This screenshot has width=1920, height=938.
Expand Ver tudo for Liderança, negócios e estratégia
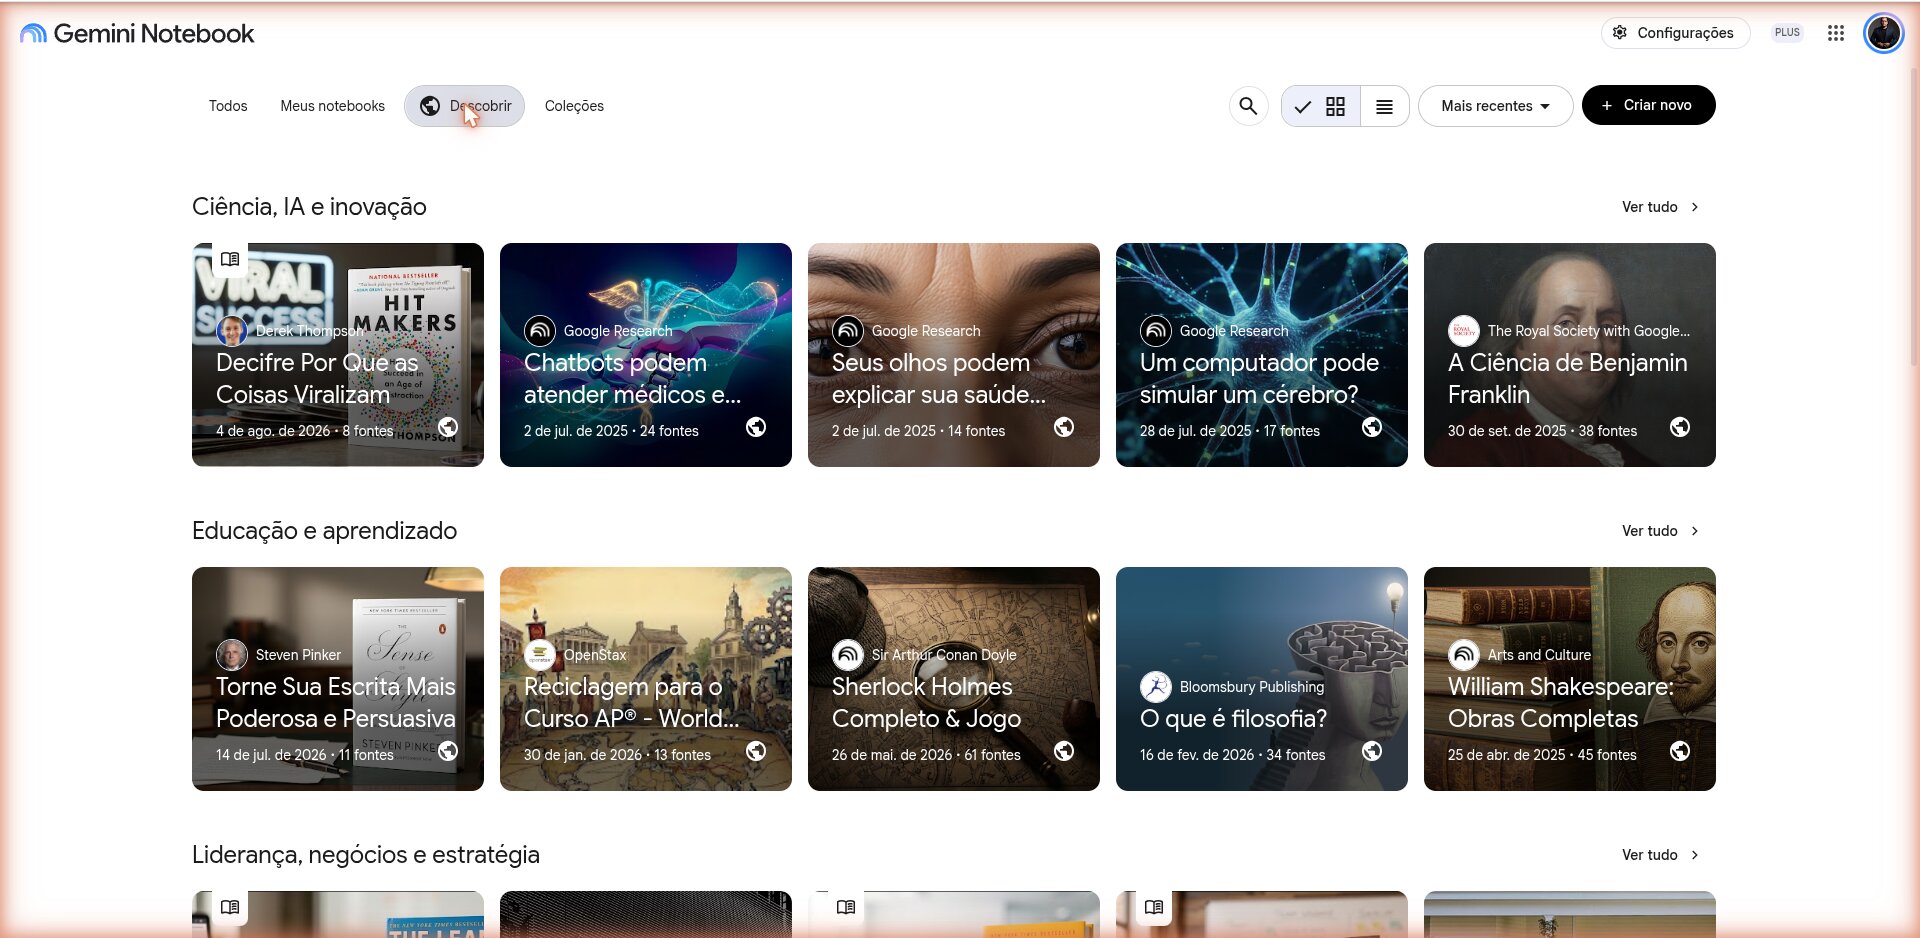pyautogui.click(x=1661, y=855)
